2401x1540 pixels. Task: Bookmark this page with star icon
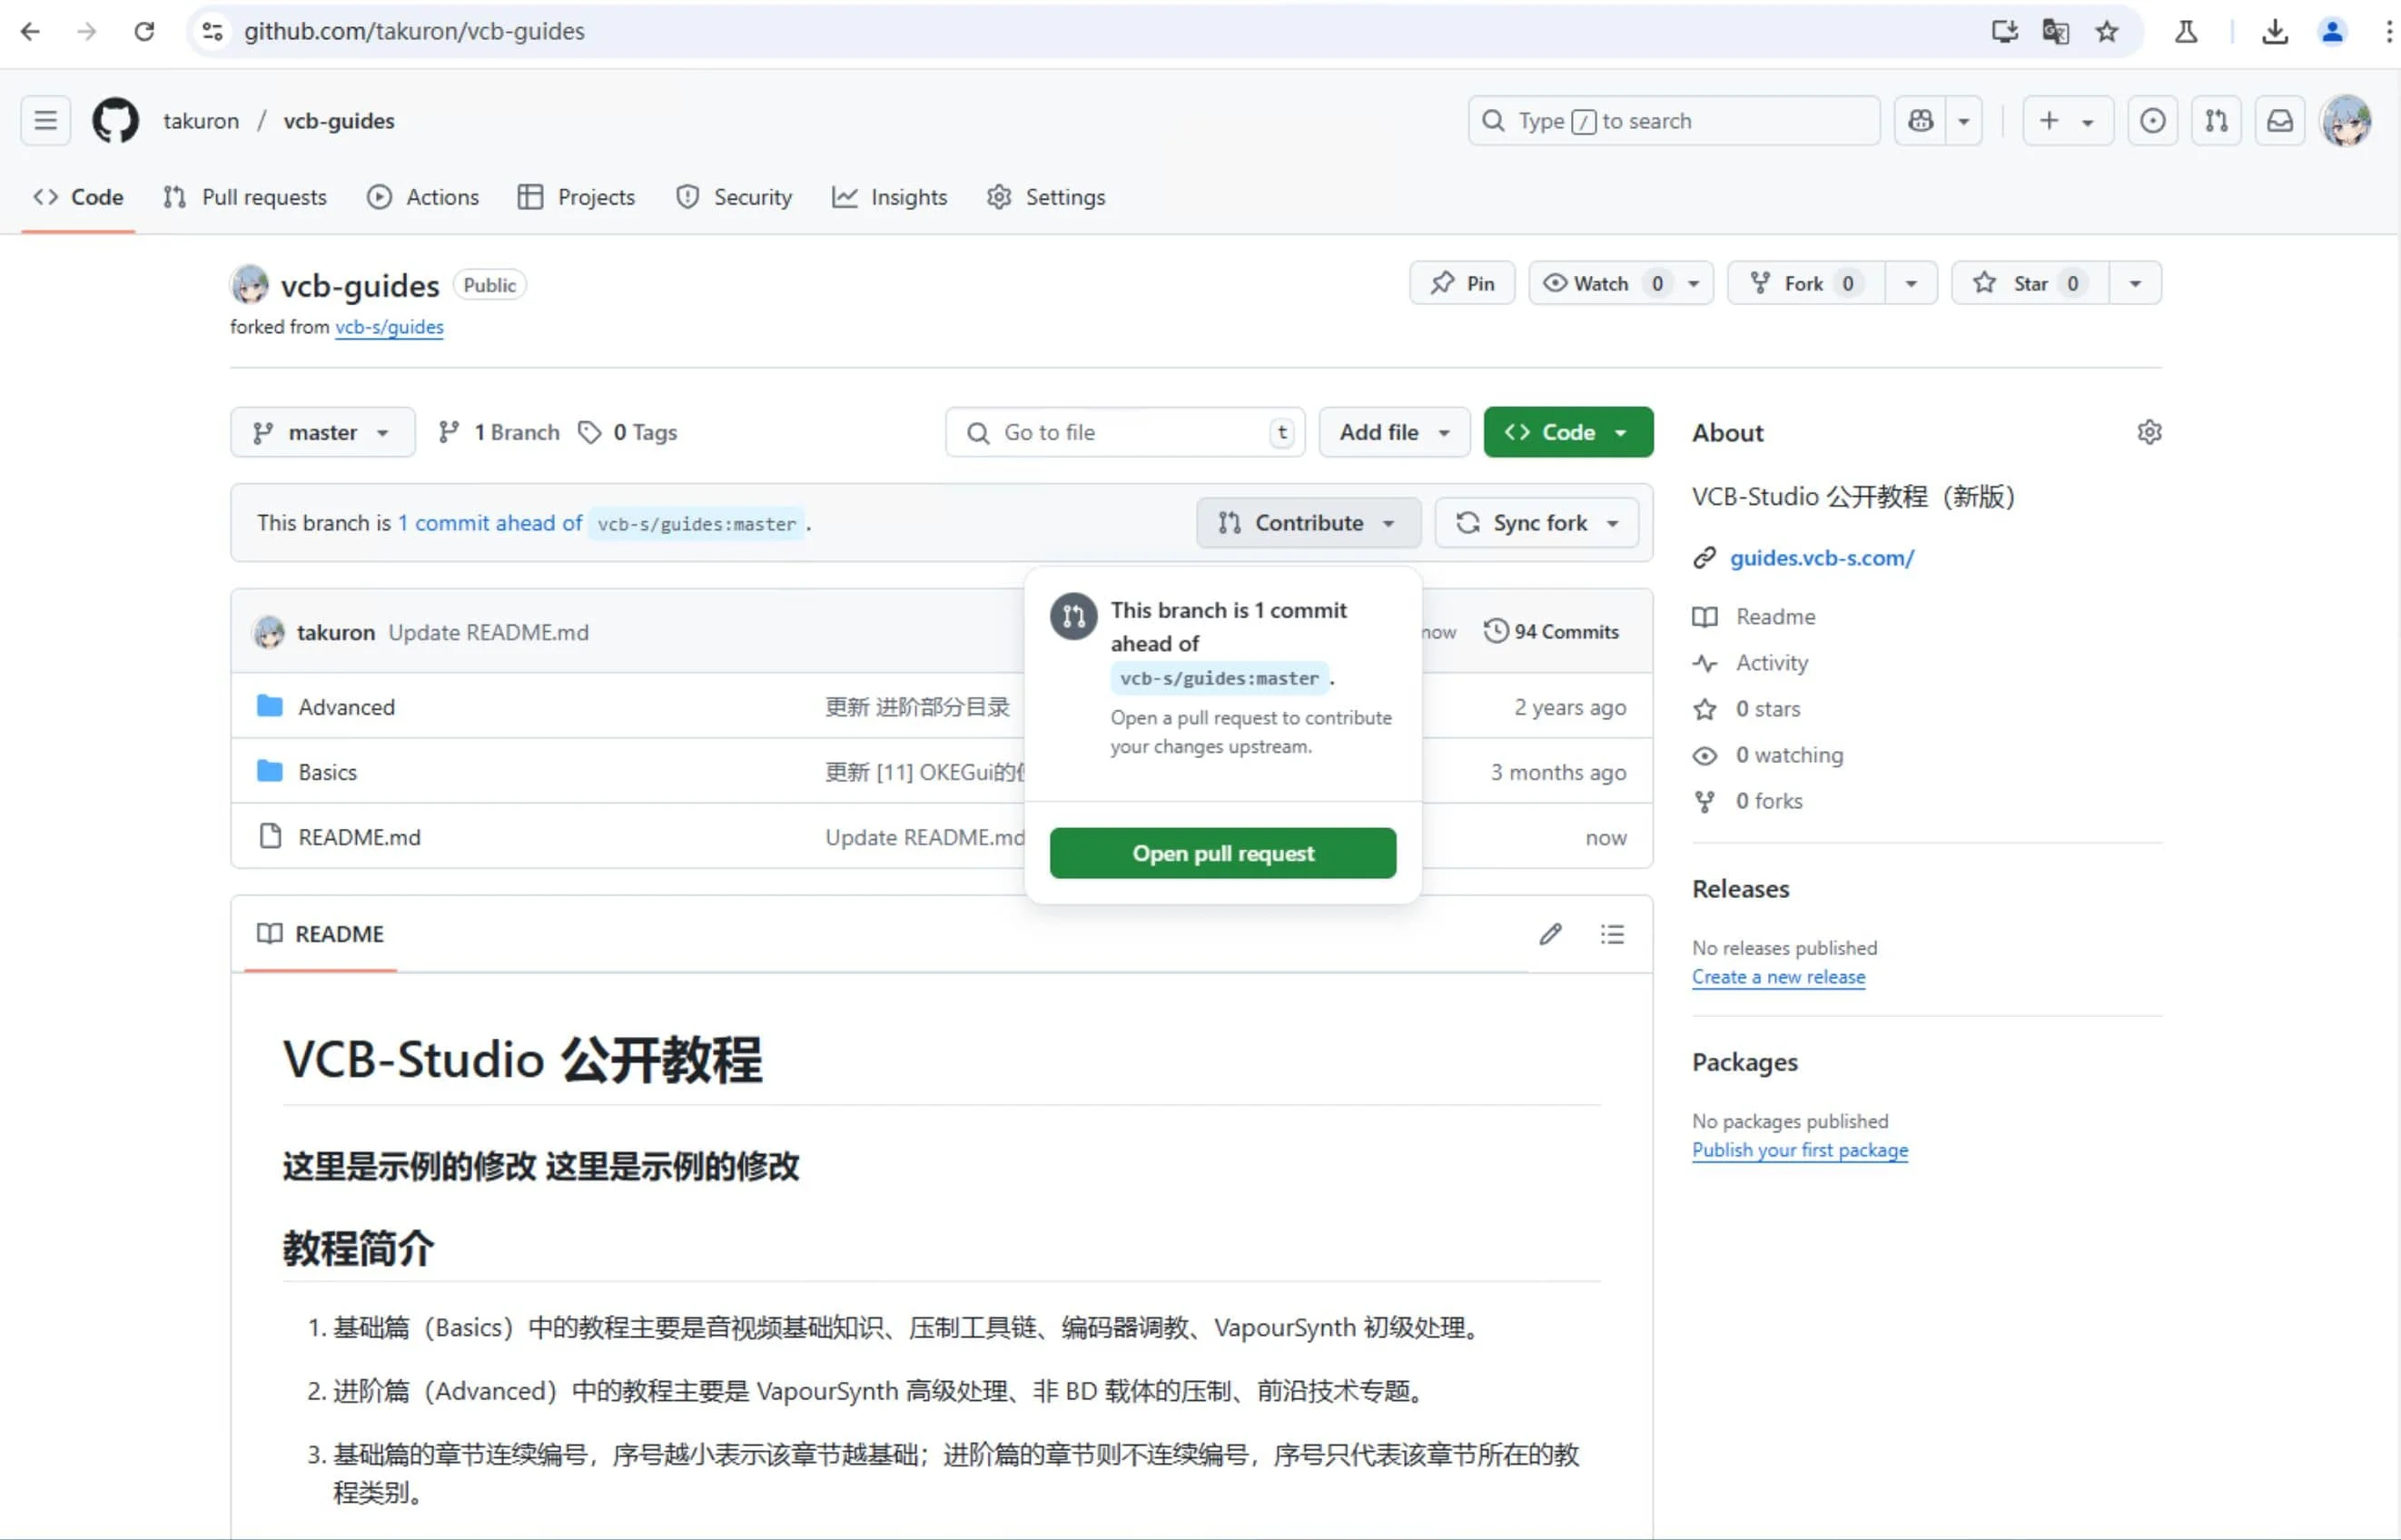(2107, 31)
